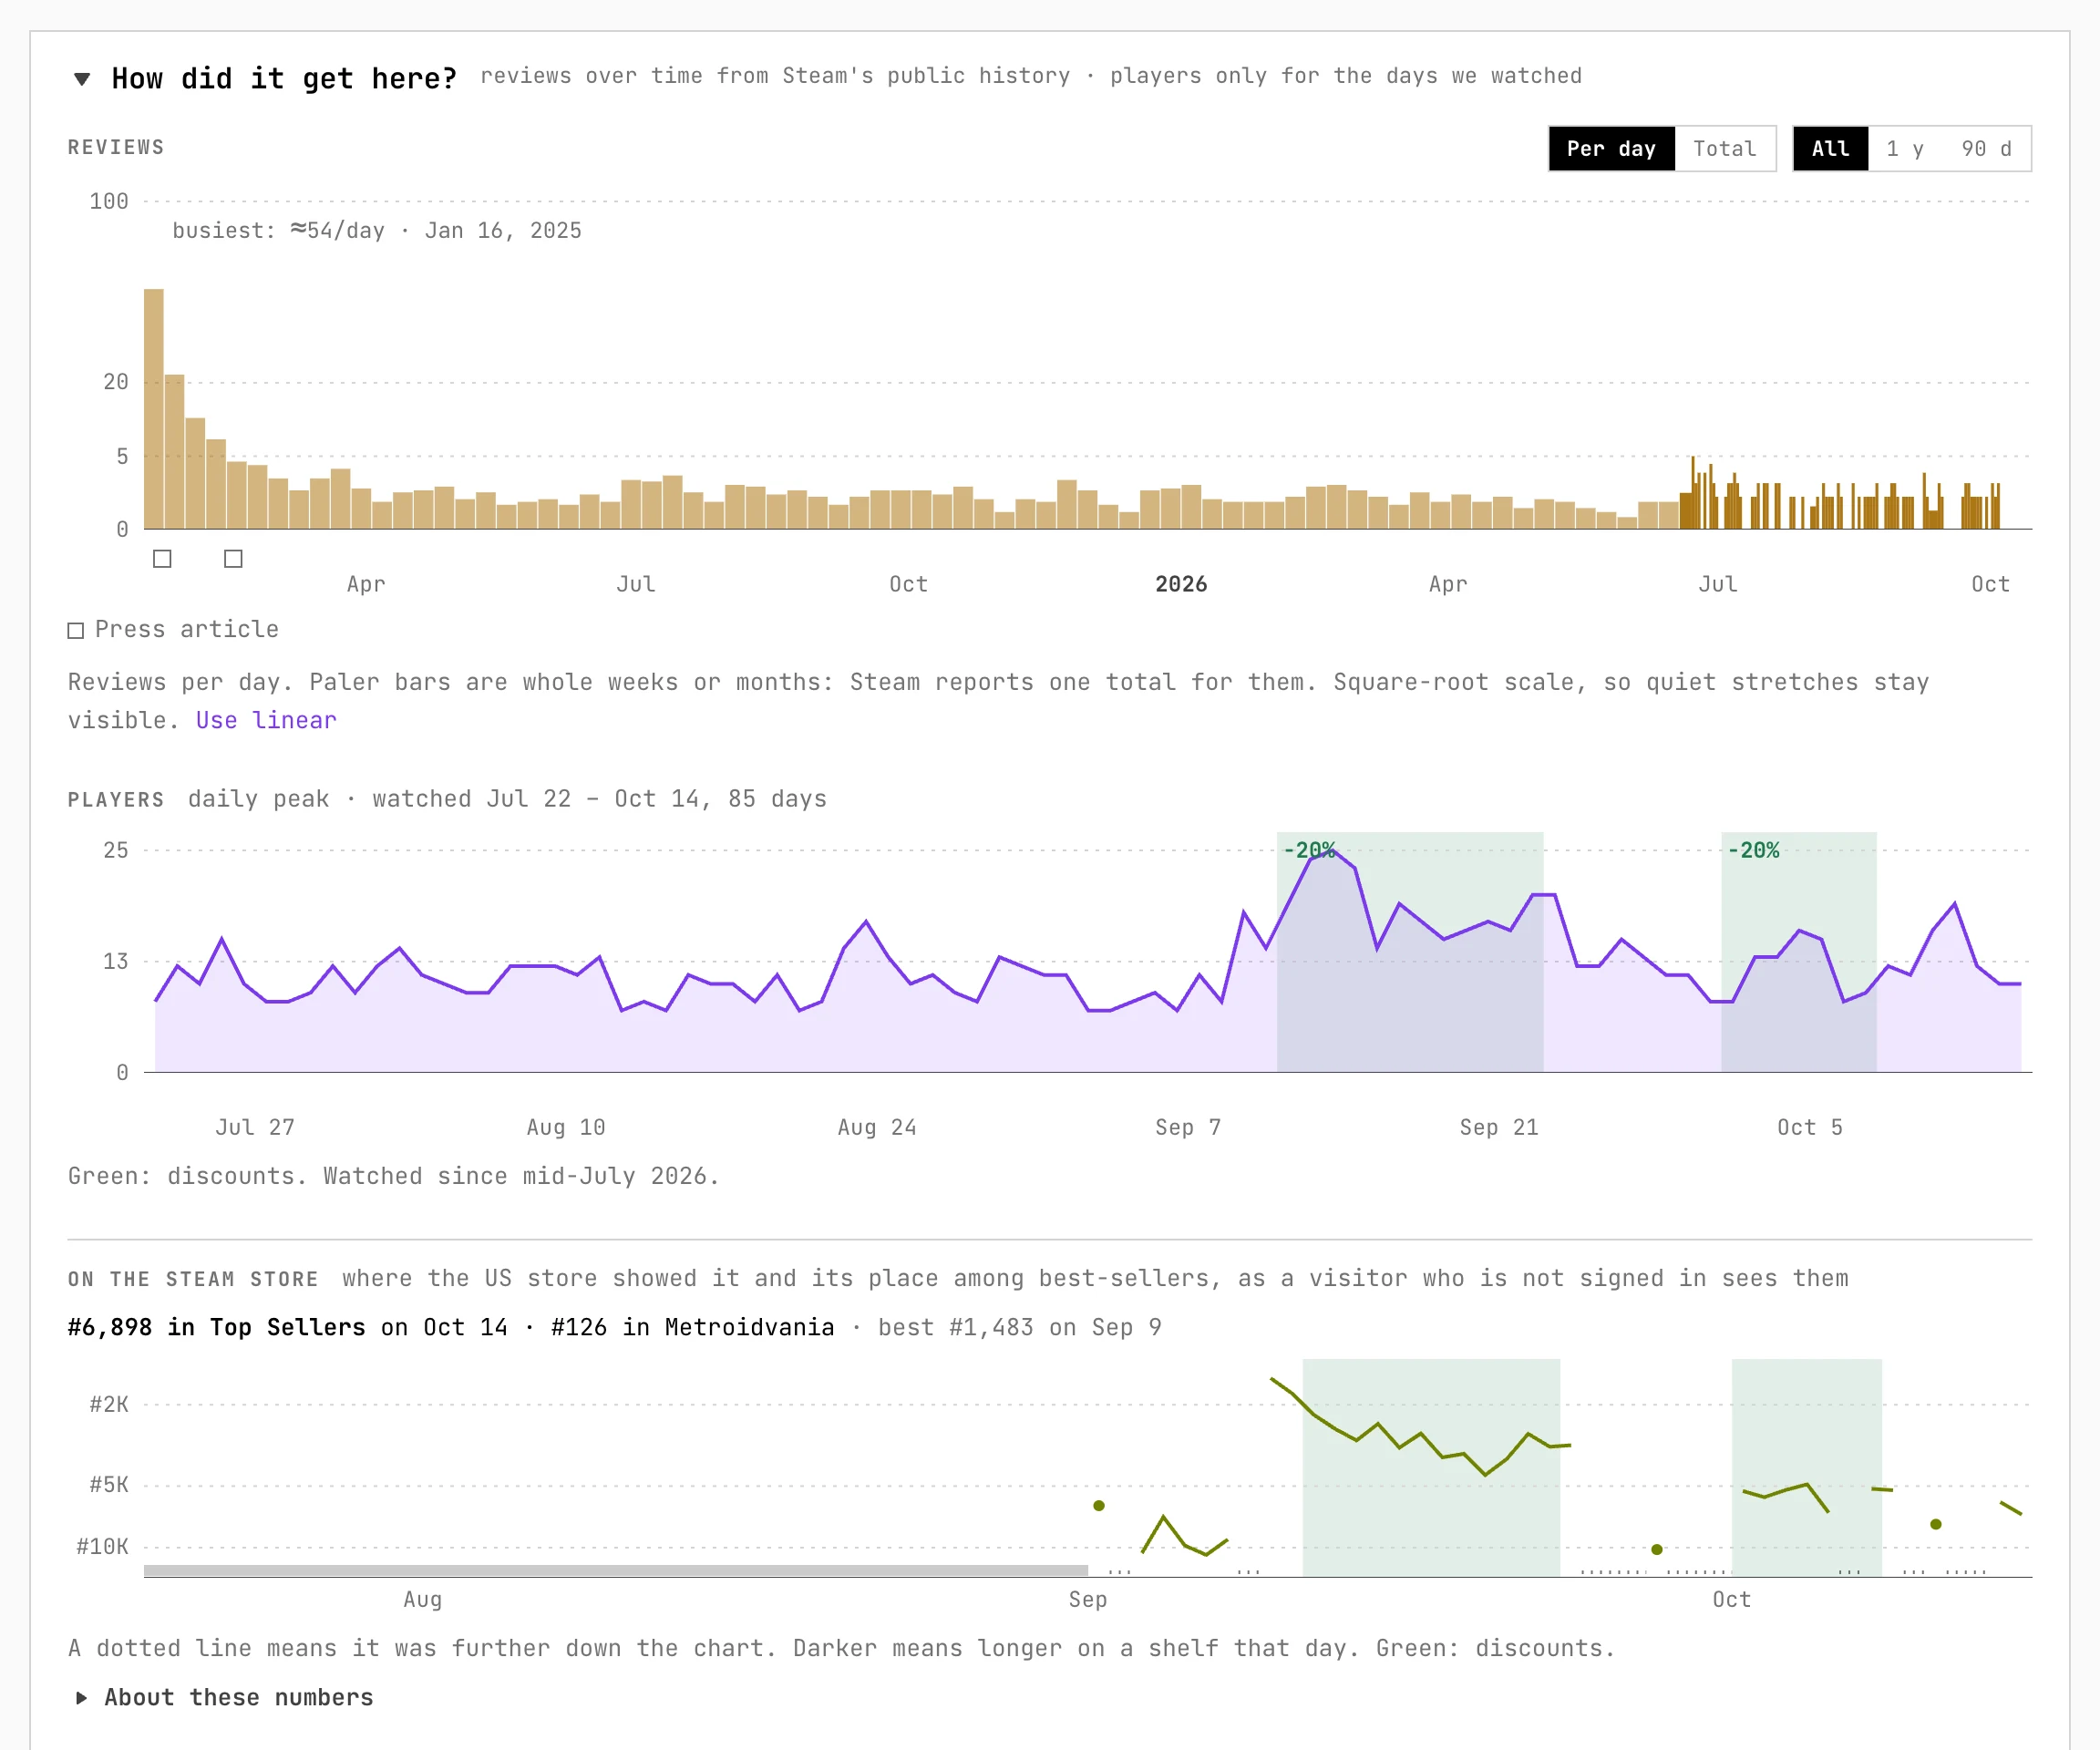Screen dimensions: 2100x1750
Task: Select the 1 y time range
Action: pyautogui.click(x=1904, y=148)
